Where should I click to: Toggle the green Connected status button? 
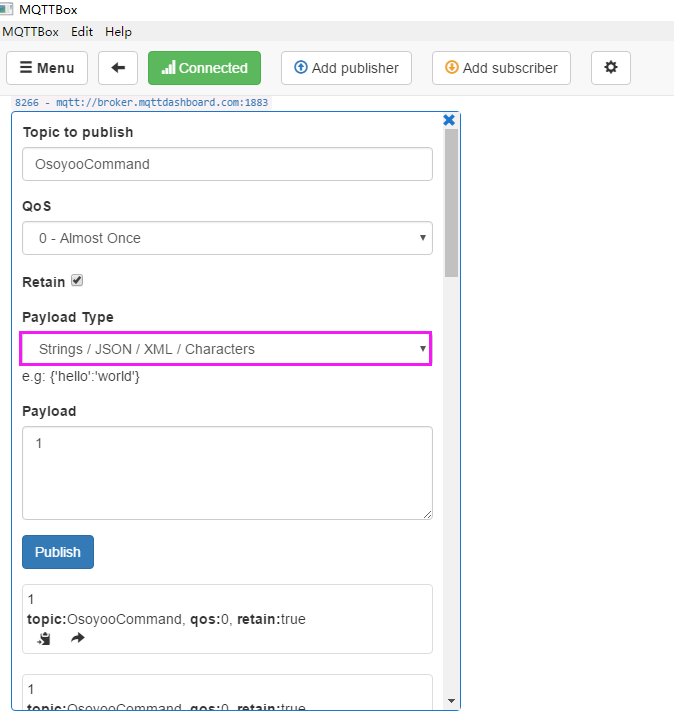click(204, 68)
